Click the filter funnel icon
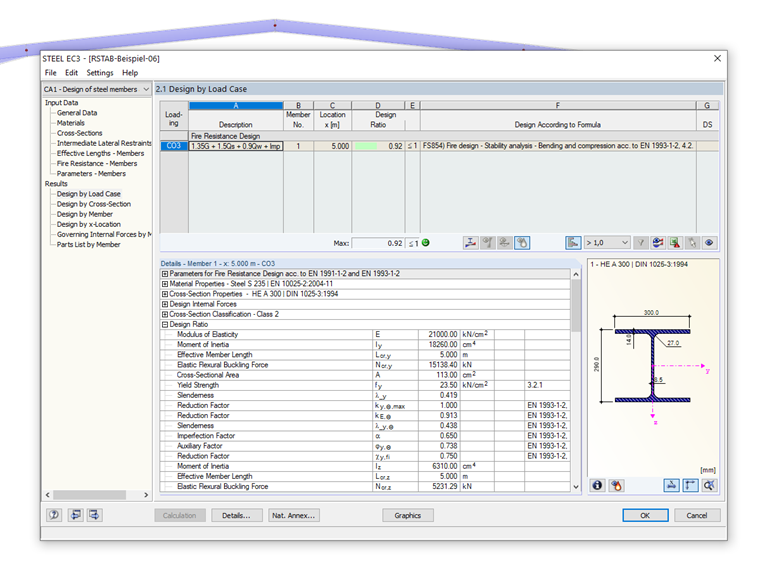The image size is (760, 570). coord(641,243)
